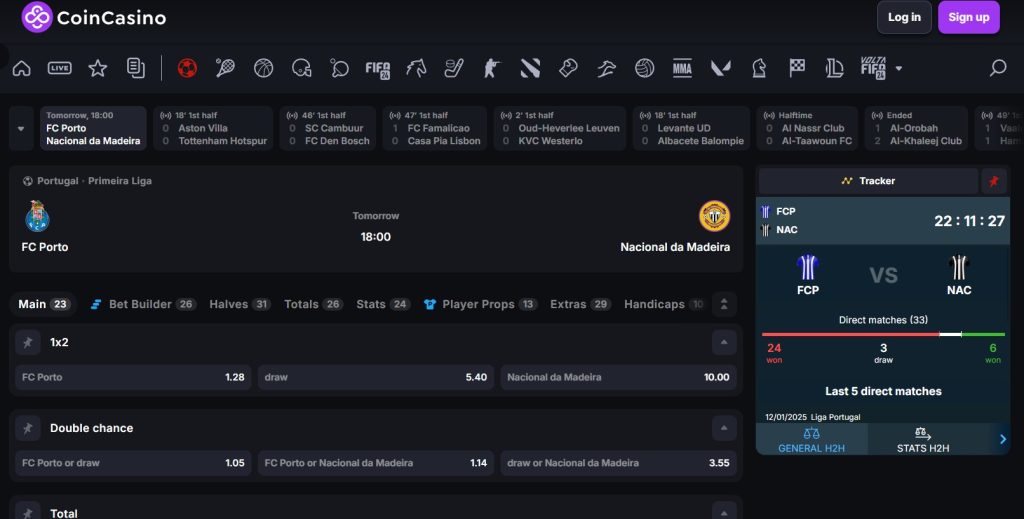This screenshot has height=519, width=1024.
Task: Collapse the 1x2 market section
Action: point(724,342)
